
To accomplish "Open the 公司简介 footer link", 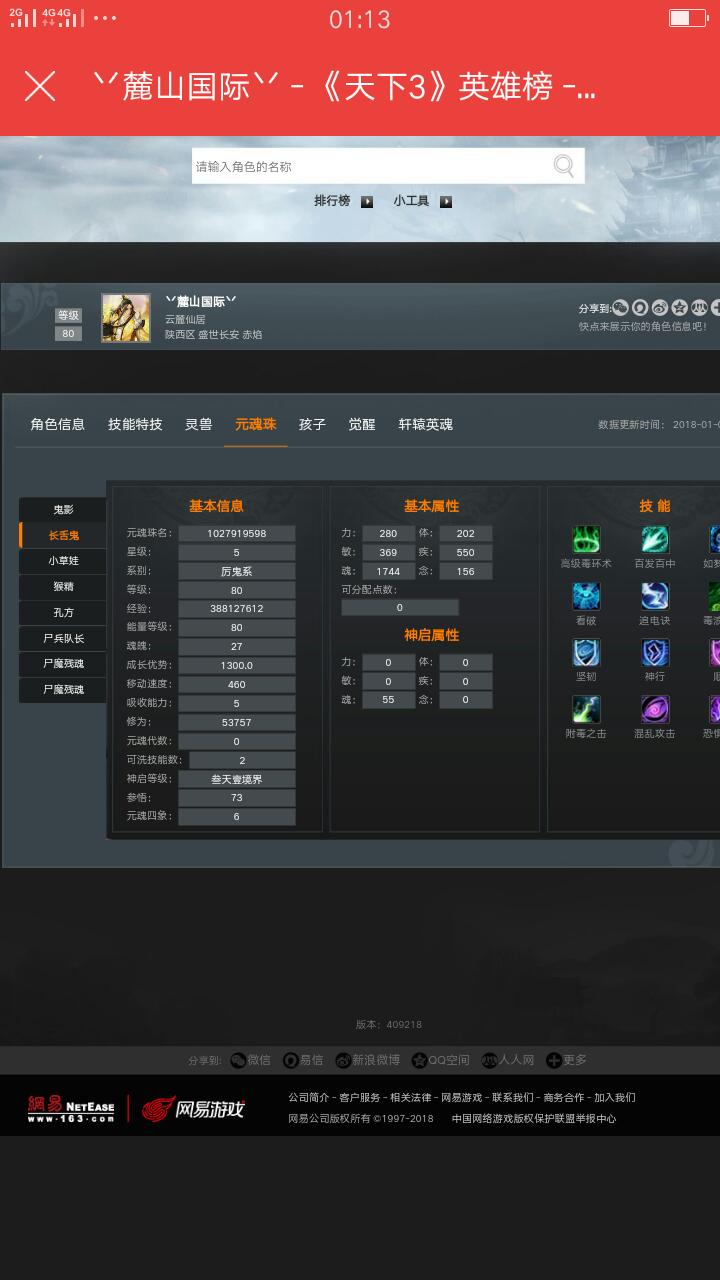I will [x=308, y=1097].
